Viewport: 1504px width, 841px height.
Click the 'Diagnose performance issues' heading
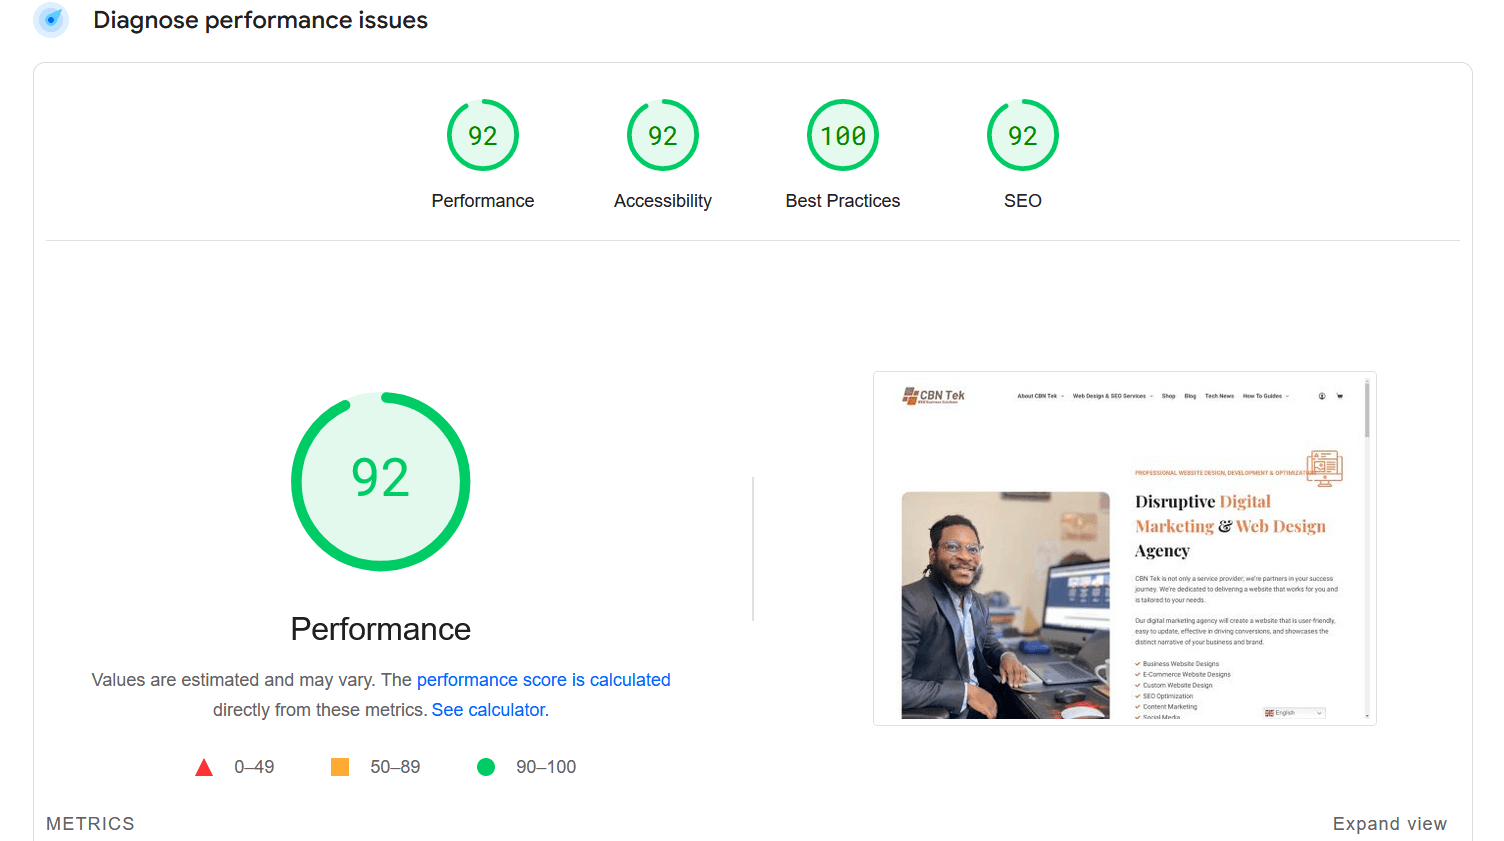click(x=260, y=20)
